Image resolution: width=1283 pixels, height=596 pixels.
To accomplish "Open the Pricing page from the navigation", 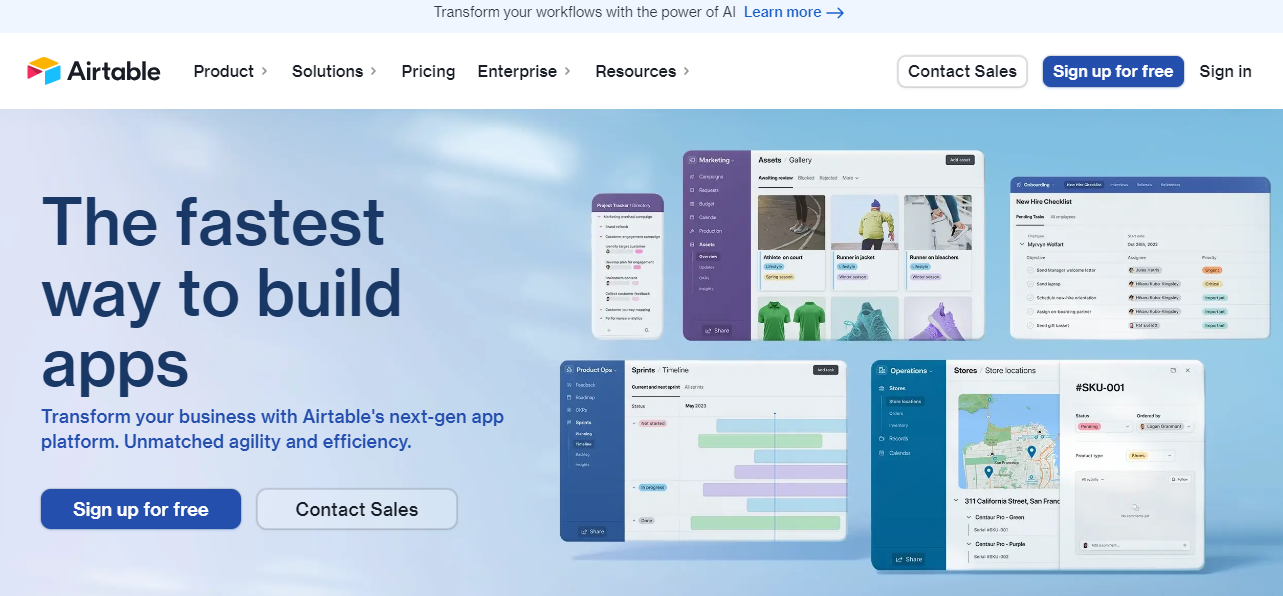I will [x=428, y=71].
